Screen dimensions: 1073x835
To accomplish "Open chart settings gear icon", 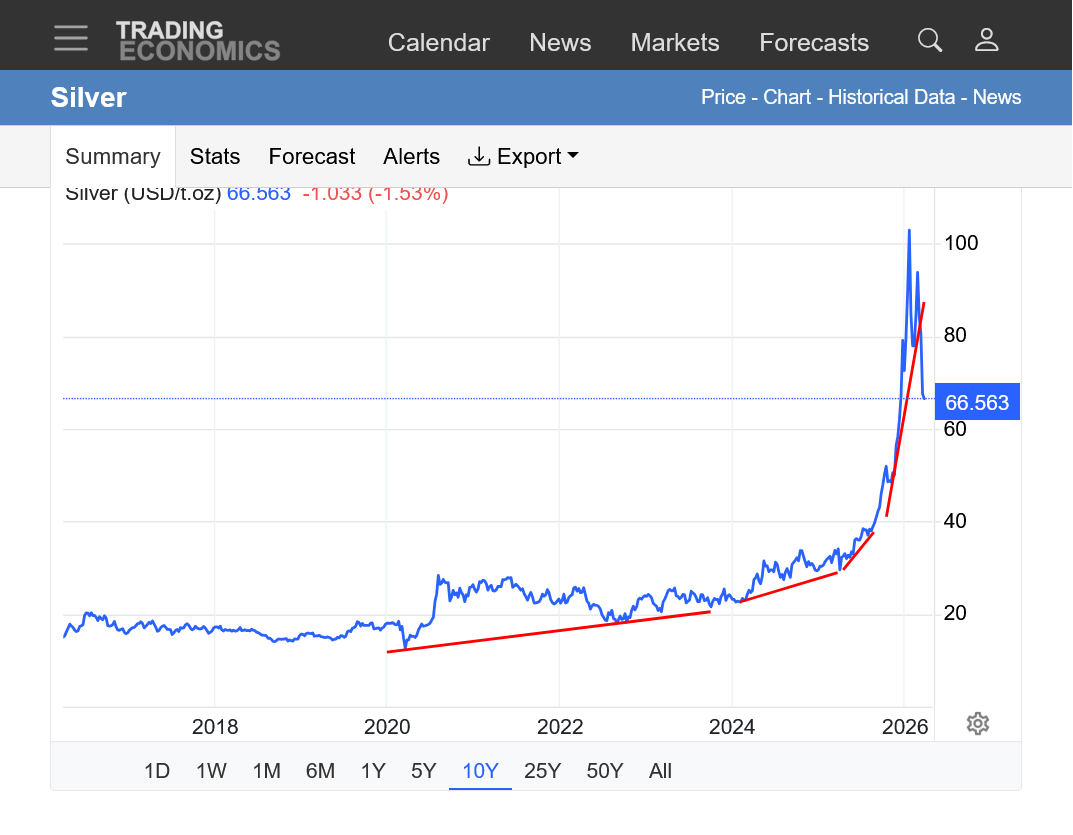I will pos(978,724).
